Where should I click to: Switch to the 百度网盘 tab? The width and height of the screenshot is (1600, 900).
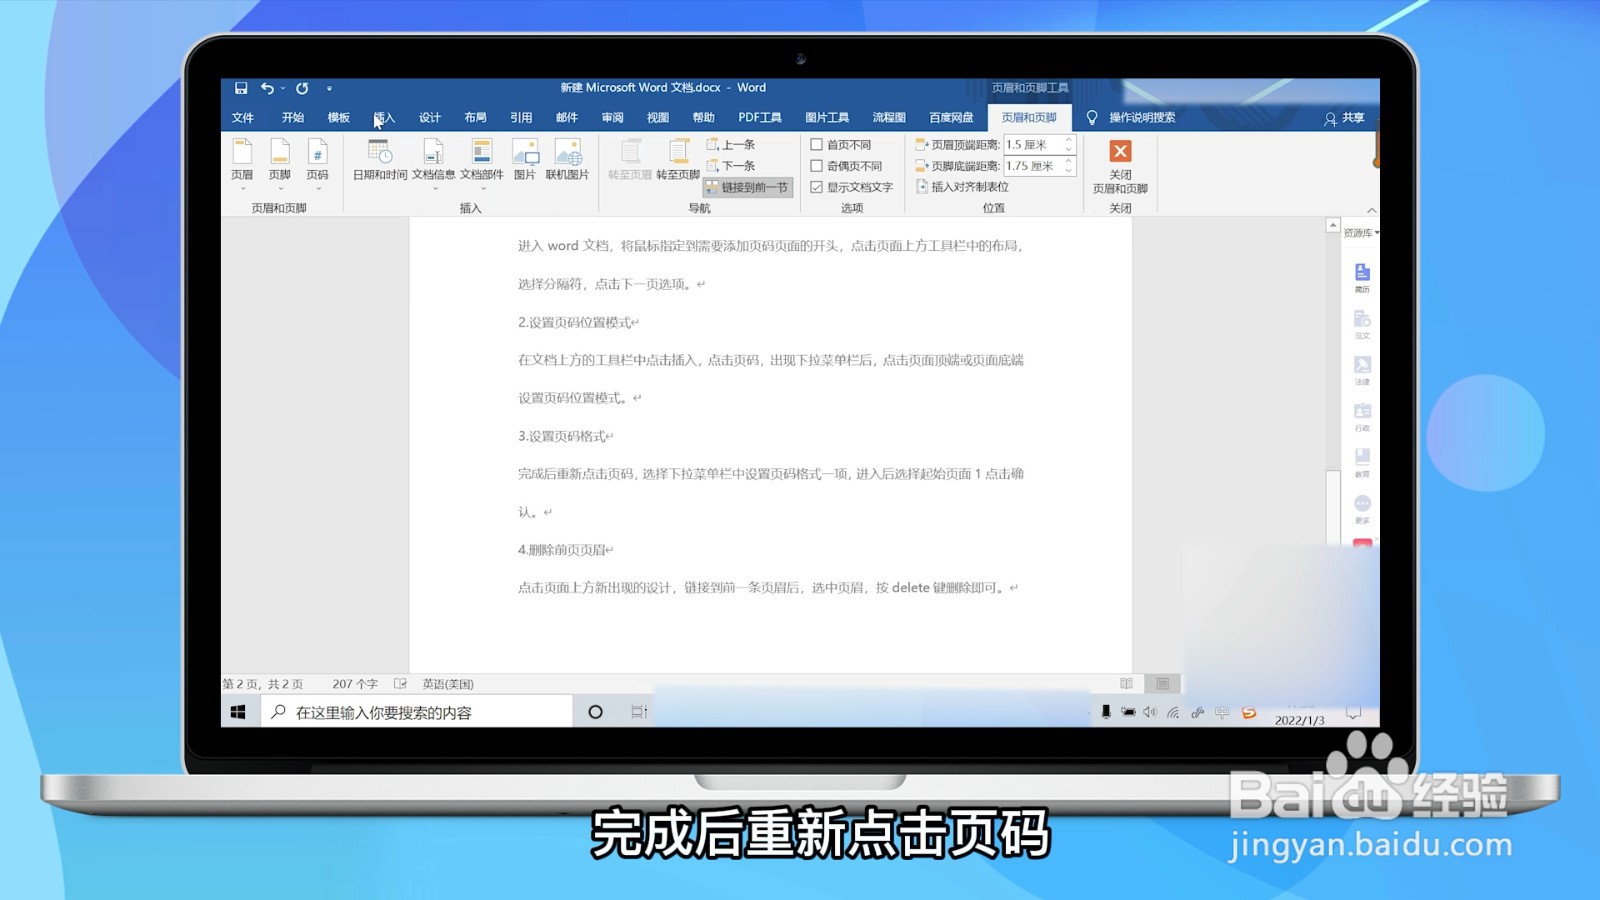coord(951,118)
